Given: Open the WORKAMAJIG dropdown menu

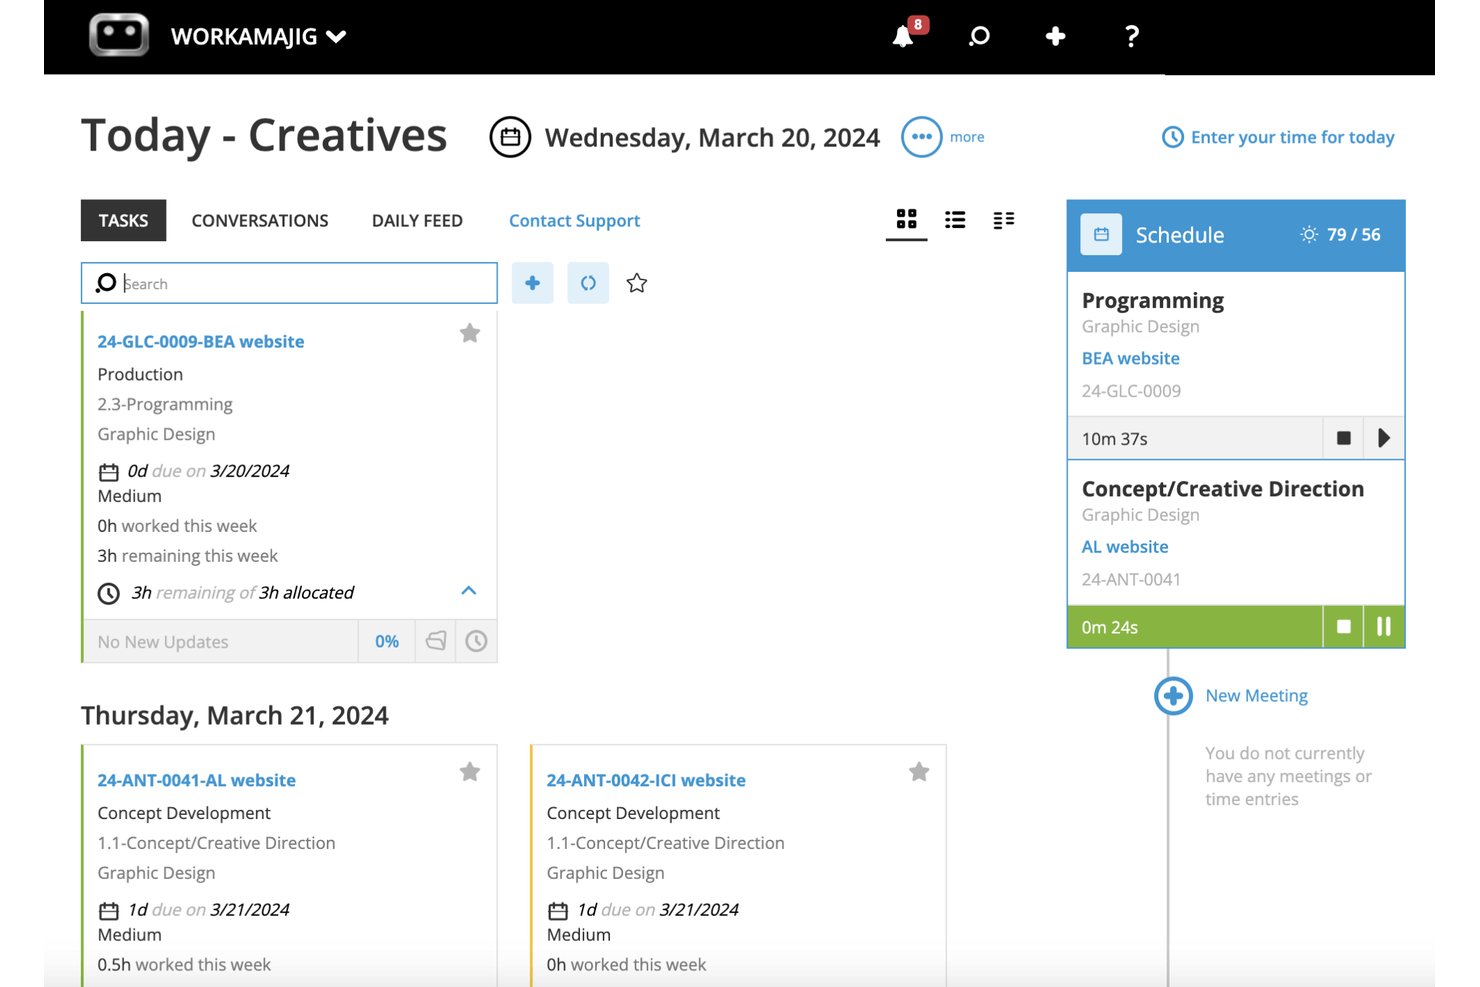Looking at the screenshot, I should pos(258,37).
